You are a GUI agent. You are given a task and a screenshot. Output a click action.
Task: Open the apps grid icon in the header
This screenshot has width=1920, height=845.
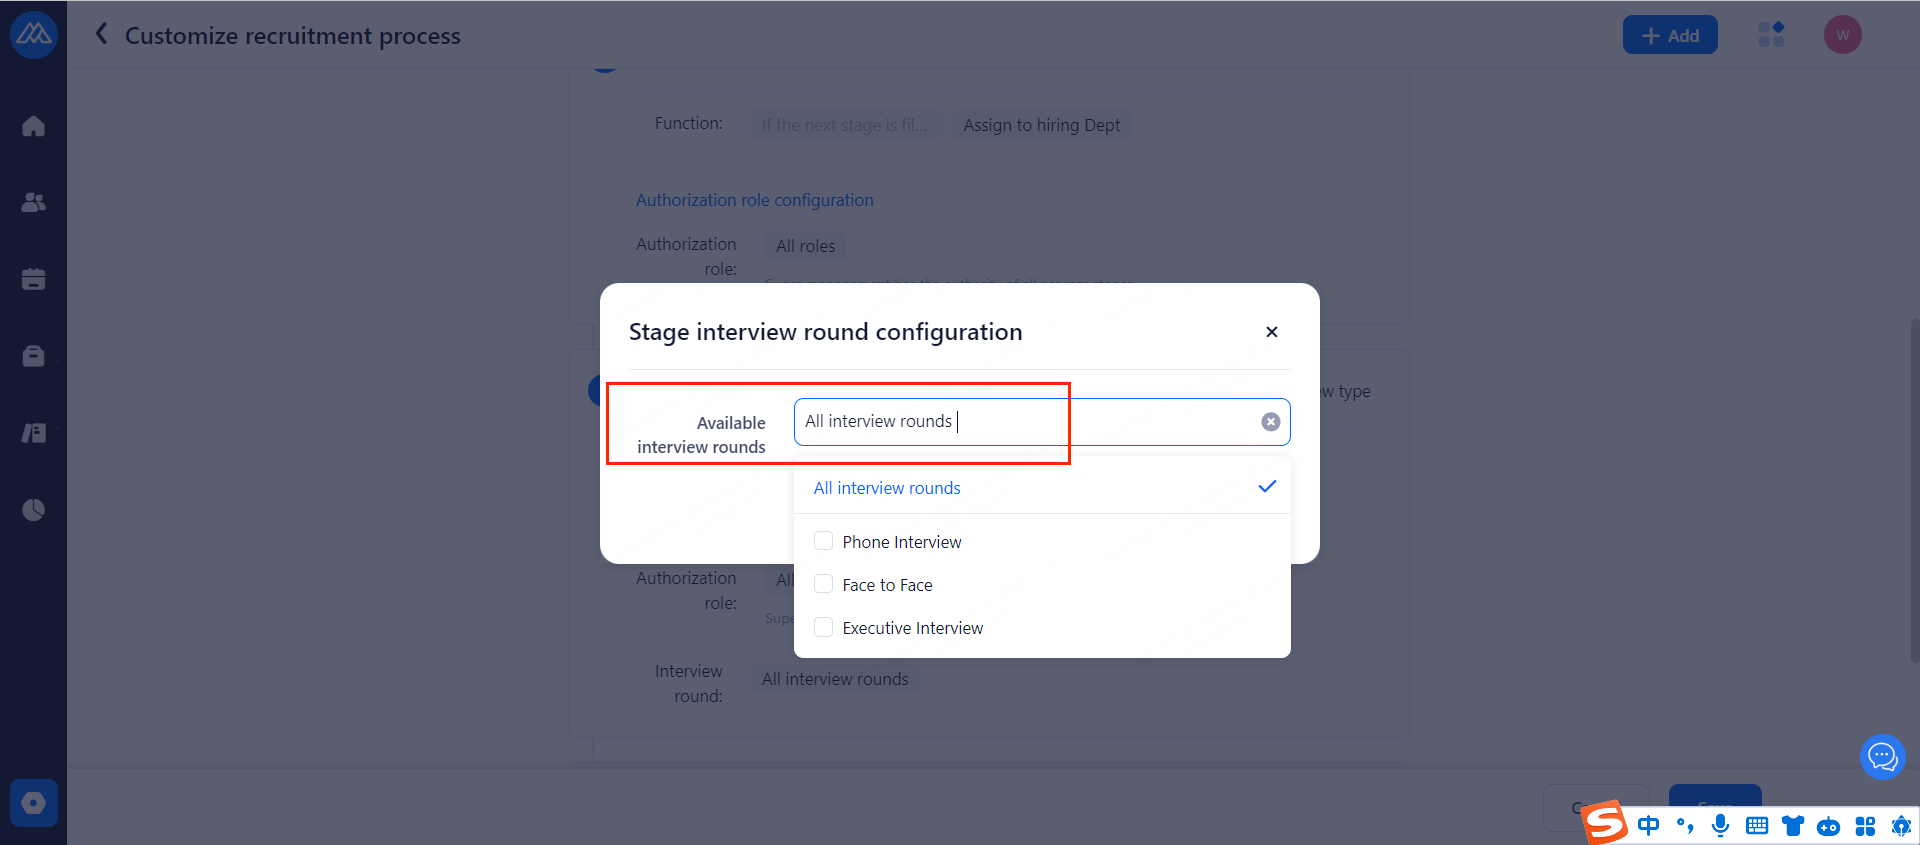pos(1771,35)
